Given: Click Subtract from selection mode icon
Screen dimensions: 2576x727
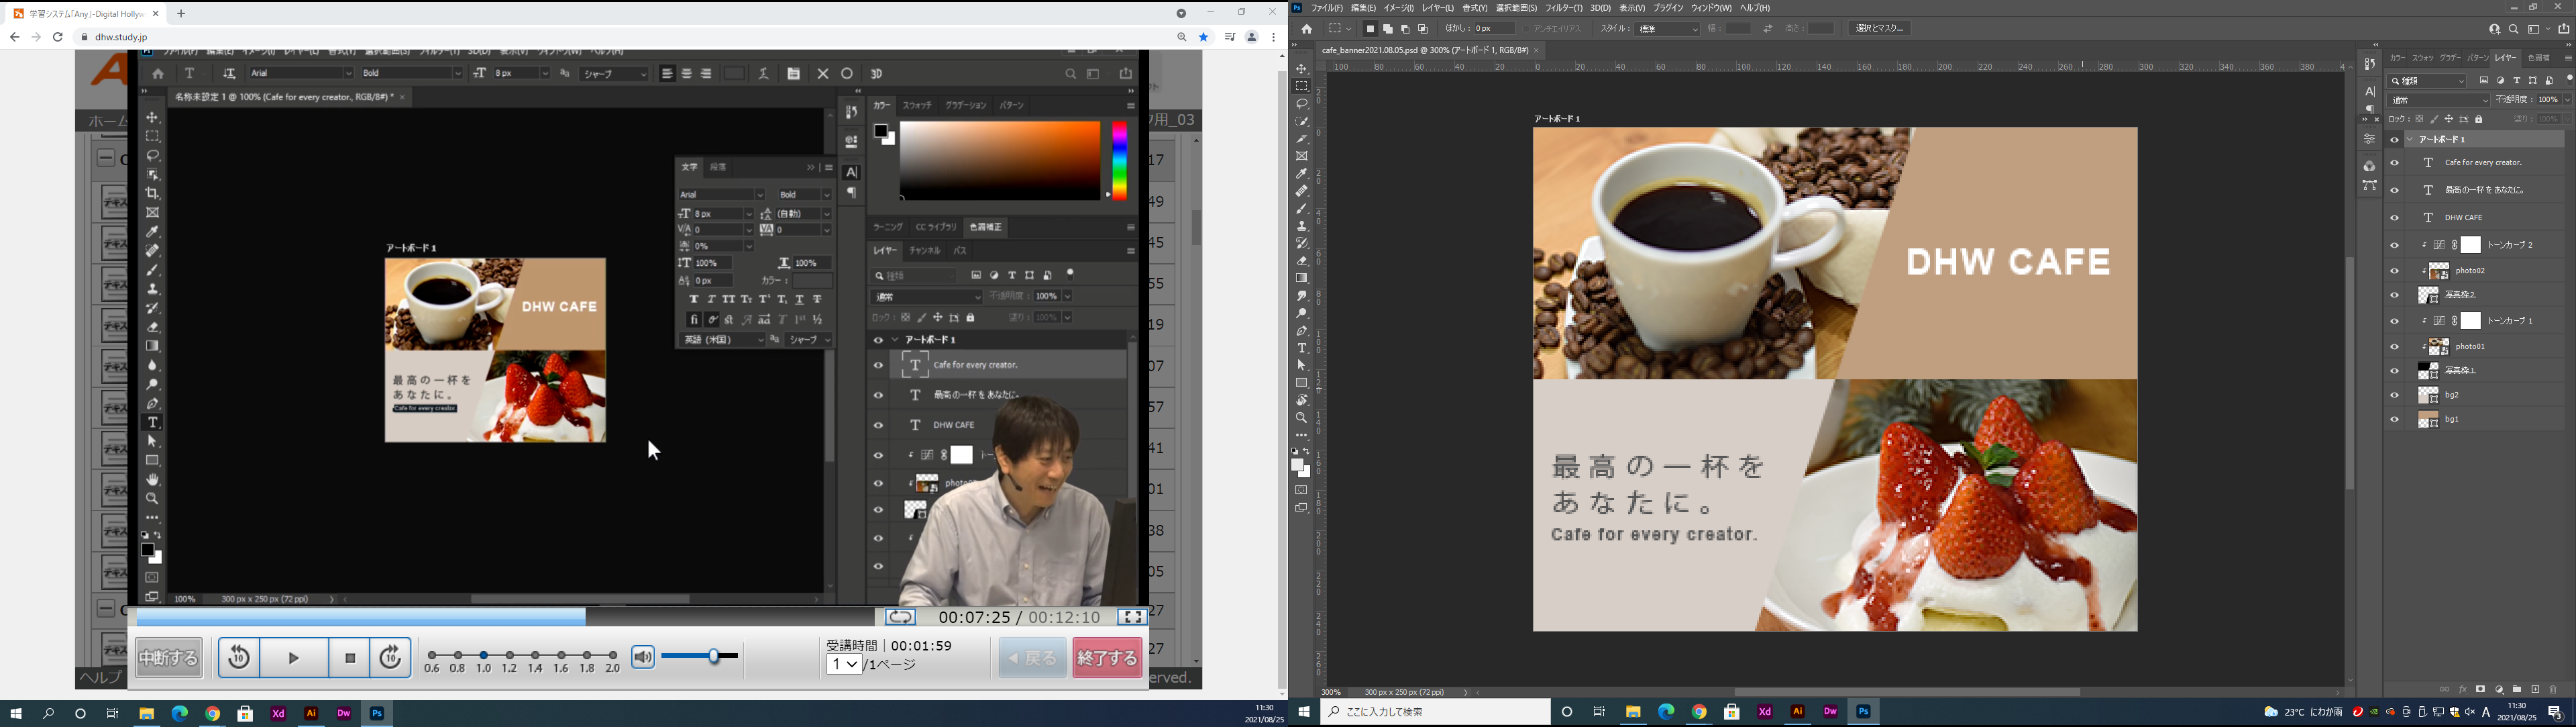Looking at the screenshot, I should (1405, 29).
